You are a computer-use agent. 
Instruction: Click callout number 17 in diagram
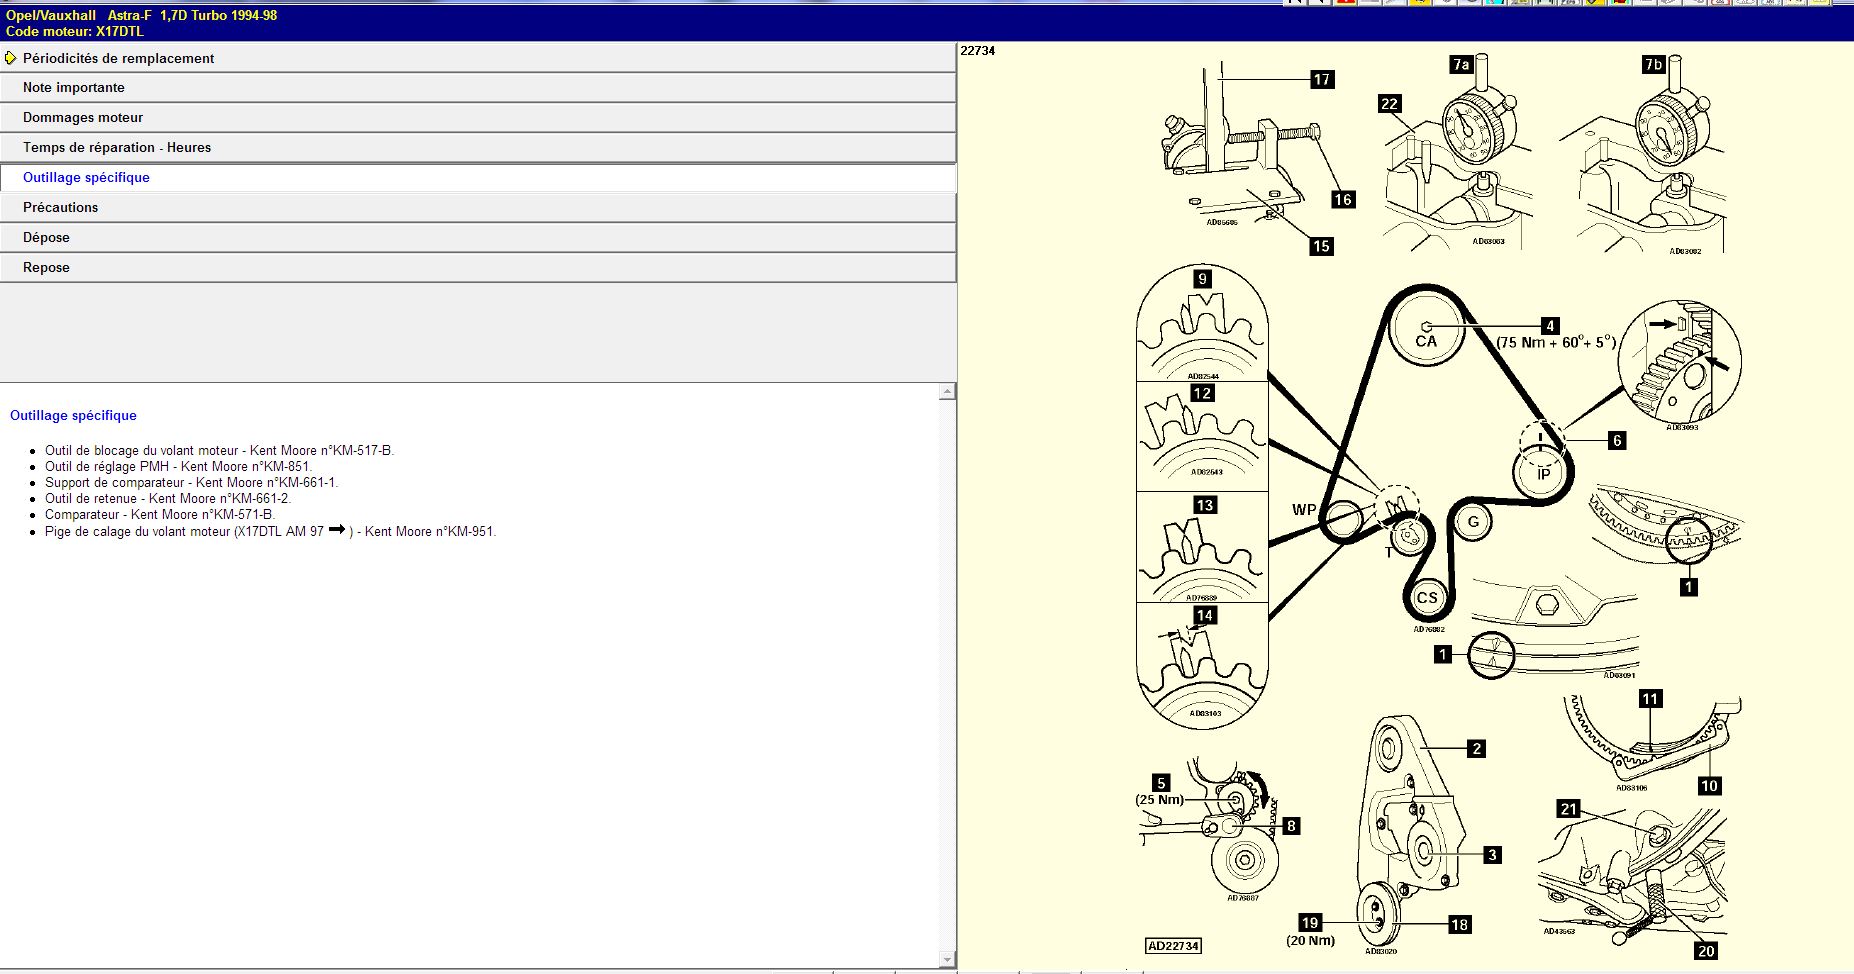click(x=1322, y=80)
